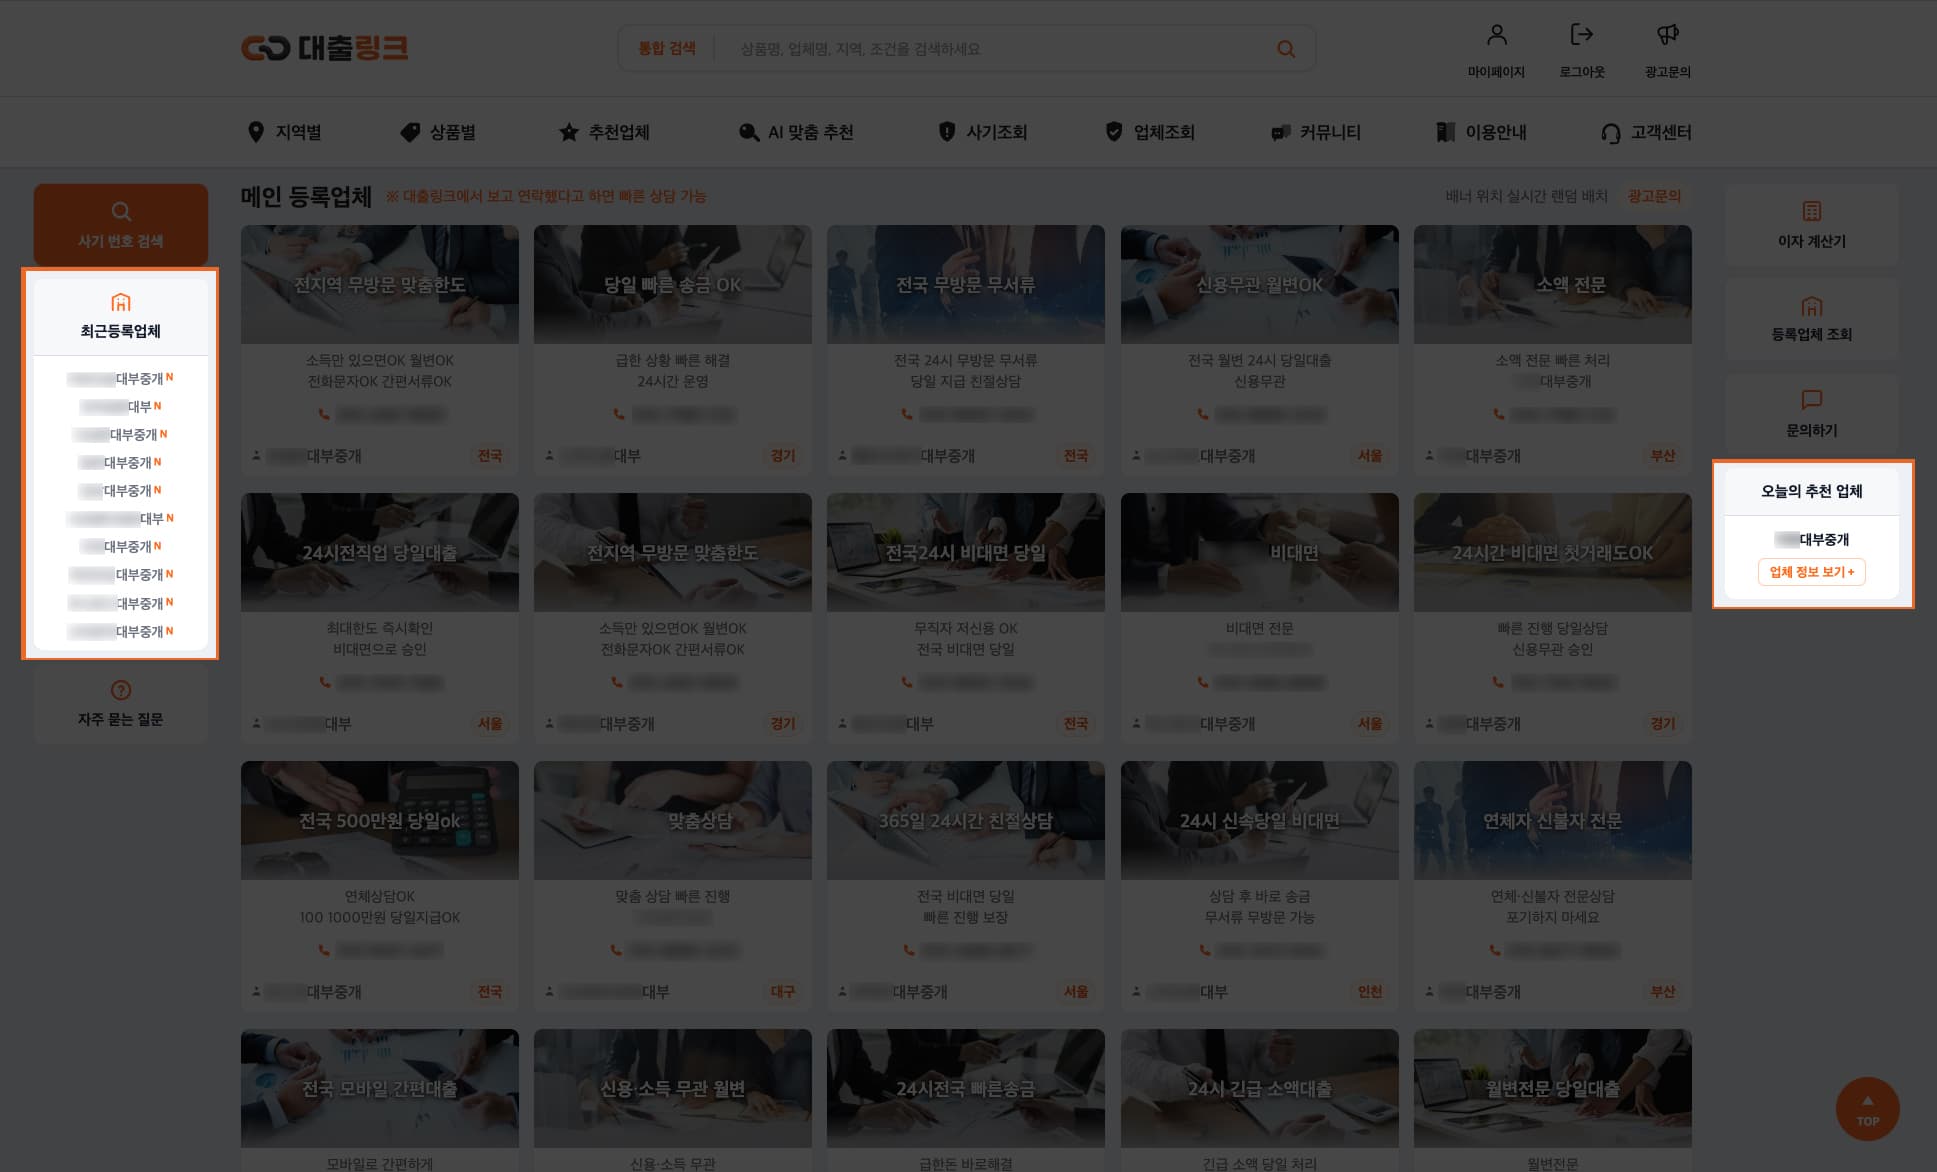Open the 월변전문 당일대출 card image
Image resolution: width=1937 pixels, height=1172 pixels.
tap(1553, 1088)
